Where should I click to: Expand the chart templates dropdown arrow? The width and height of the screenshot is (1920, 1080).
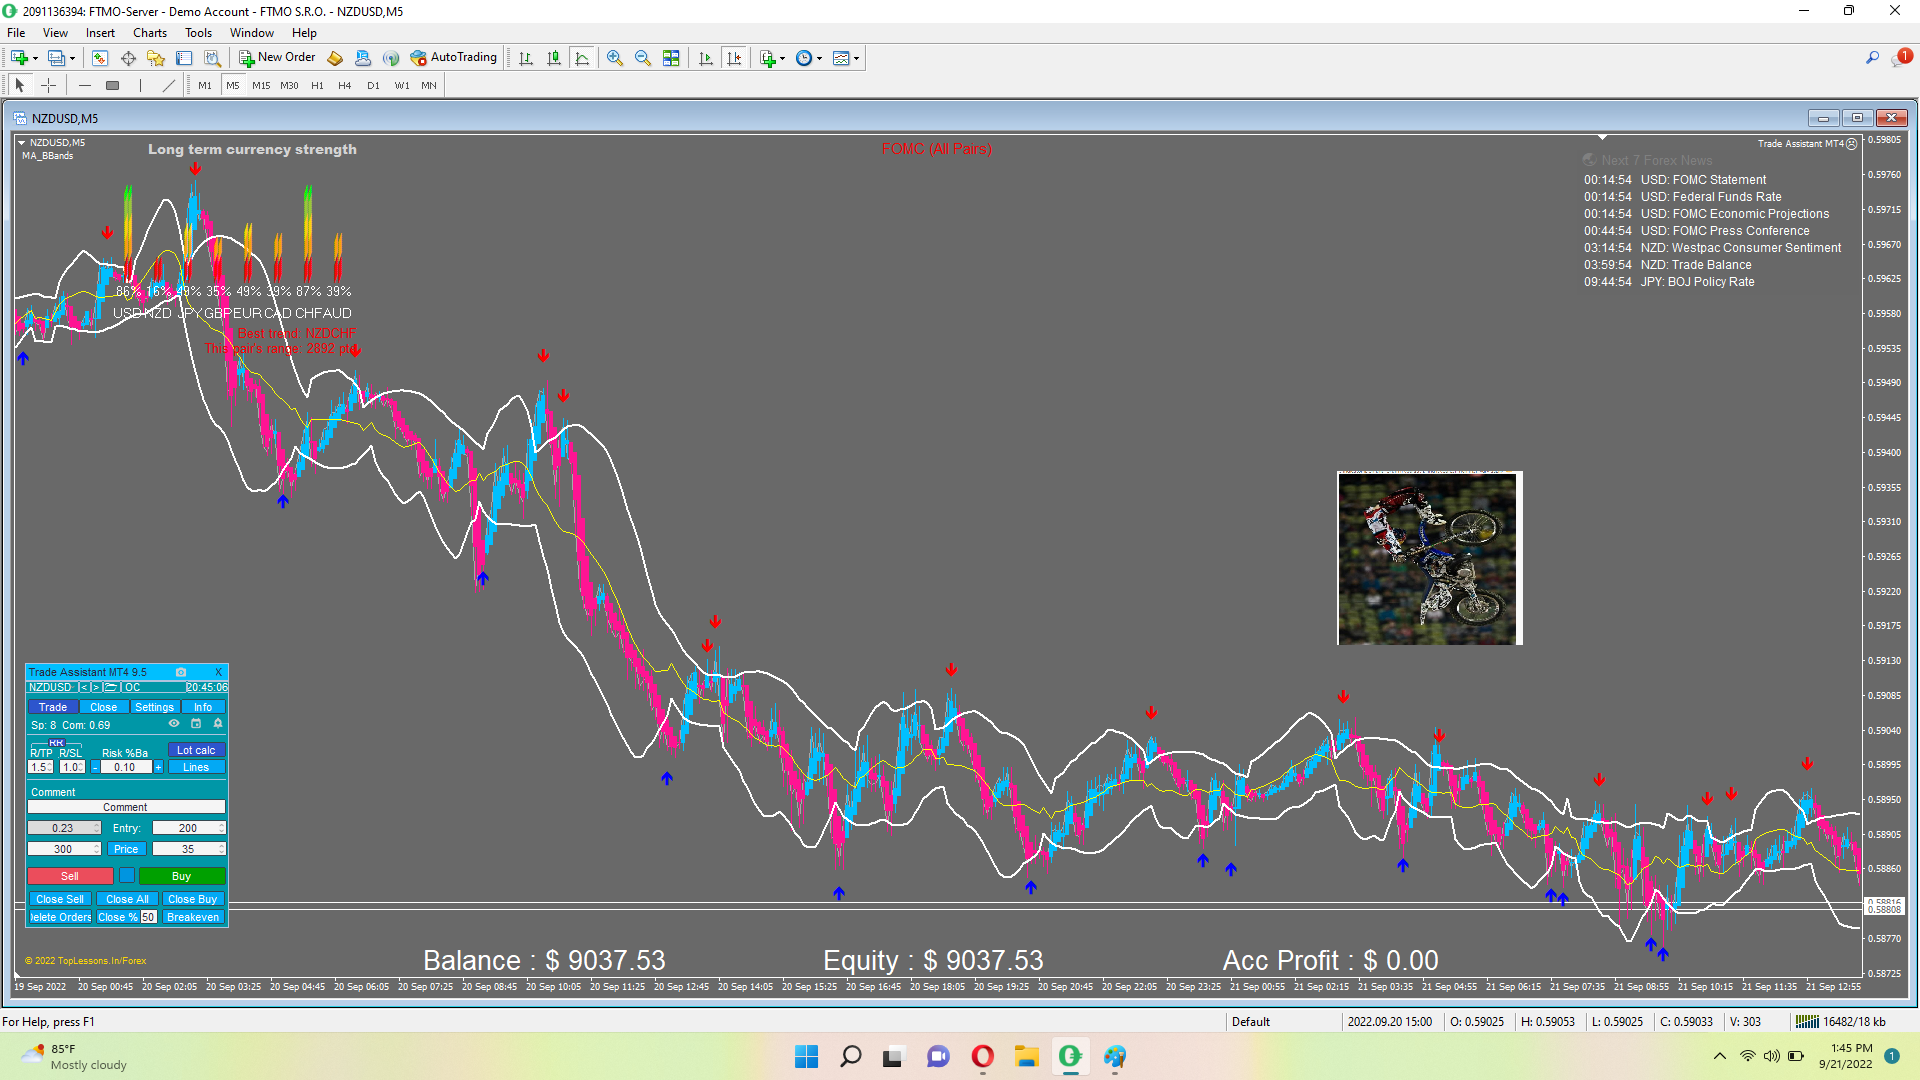tap(857, 58)
